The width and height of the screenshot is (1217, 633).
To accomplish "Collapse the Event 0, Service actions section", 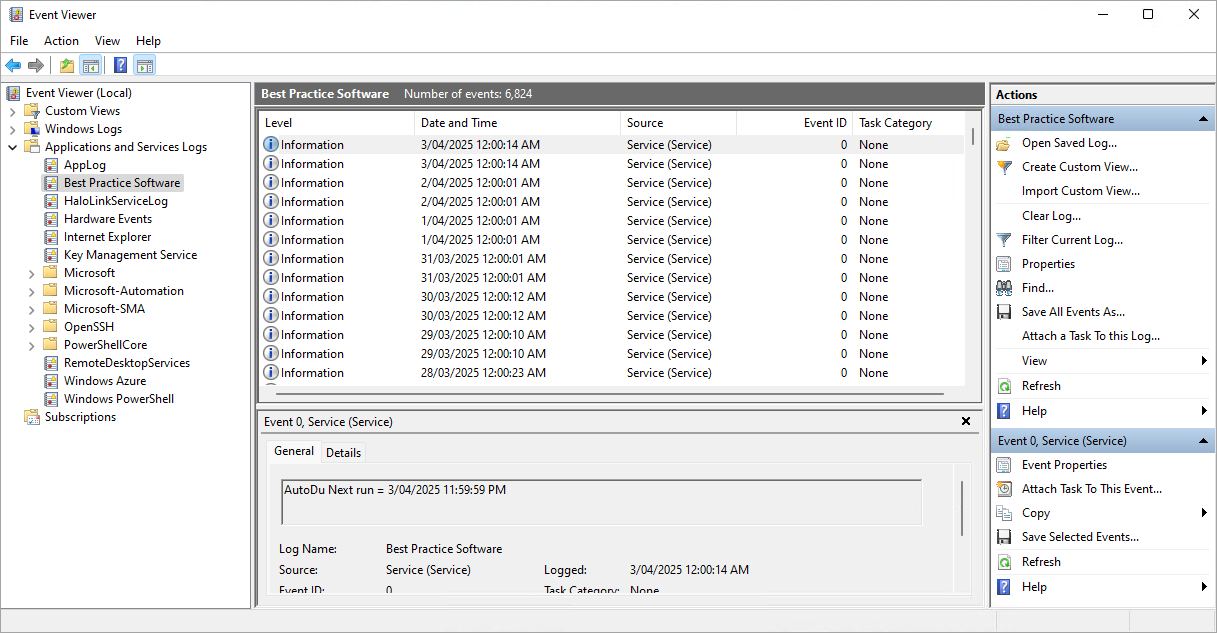I will (1204, 441).
